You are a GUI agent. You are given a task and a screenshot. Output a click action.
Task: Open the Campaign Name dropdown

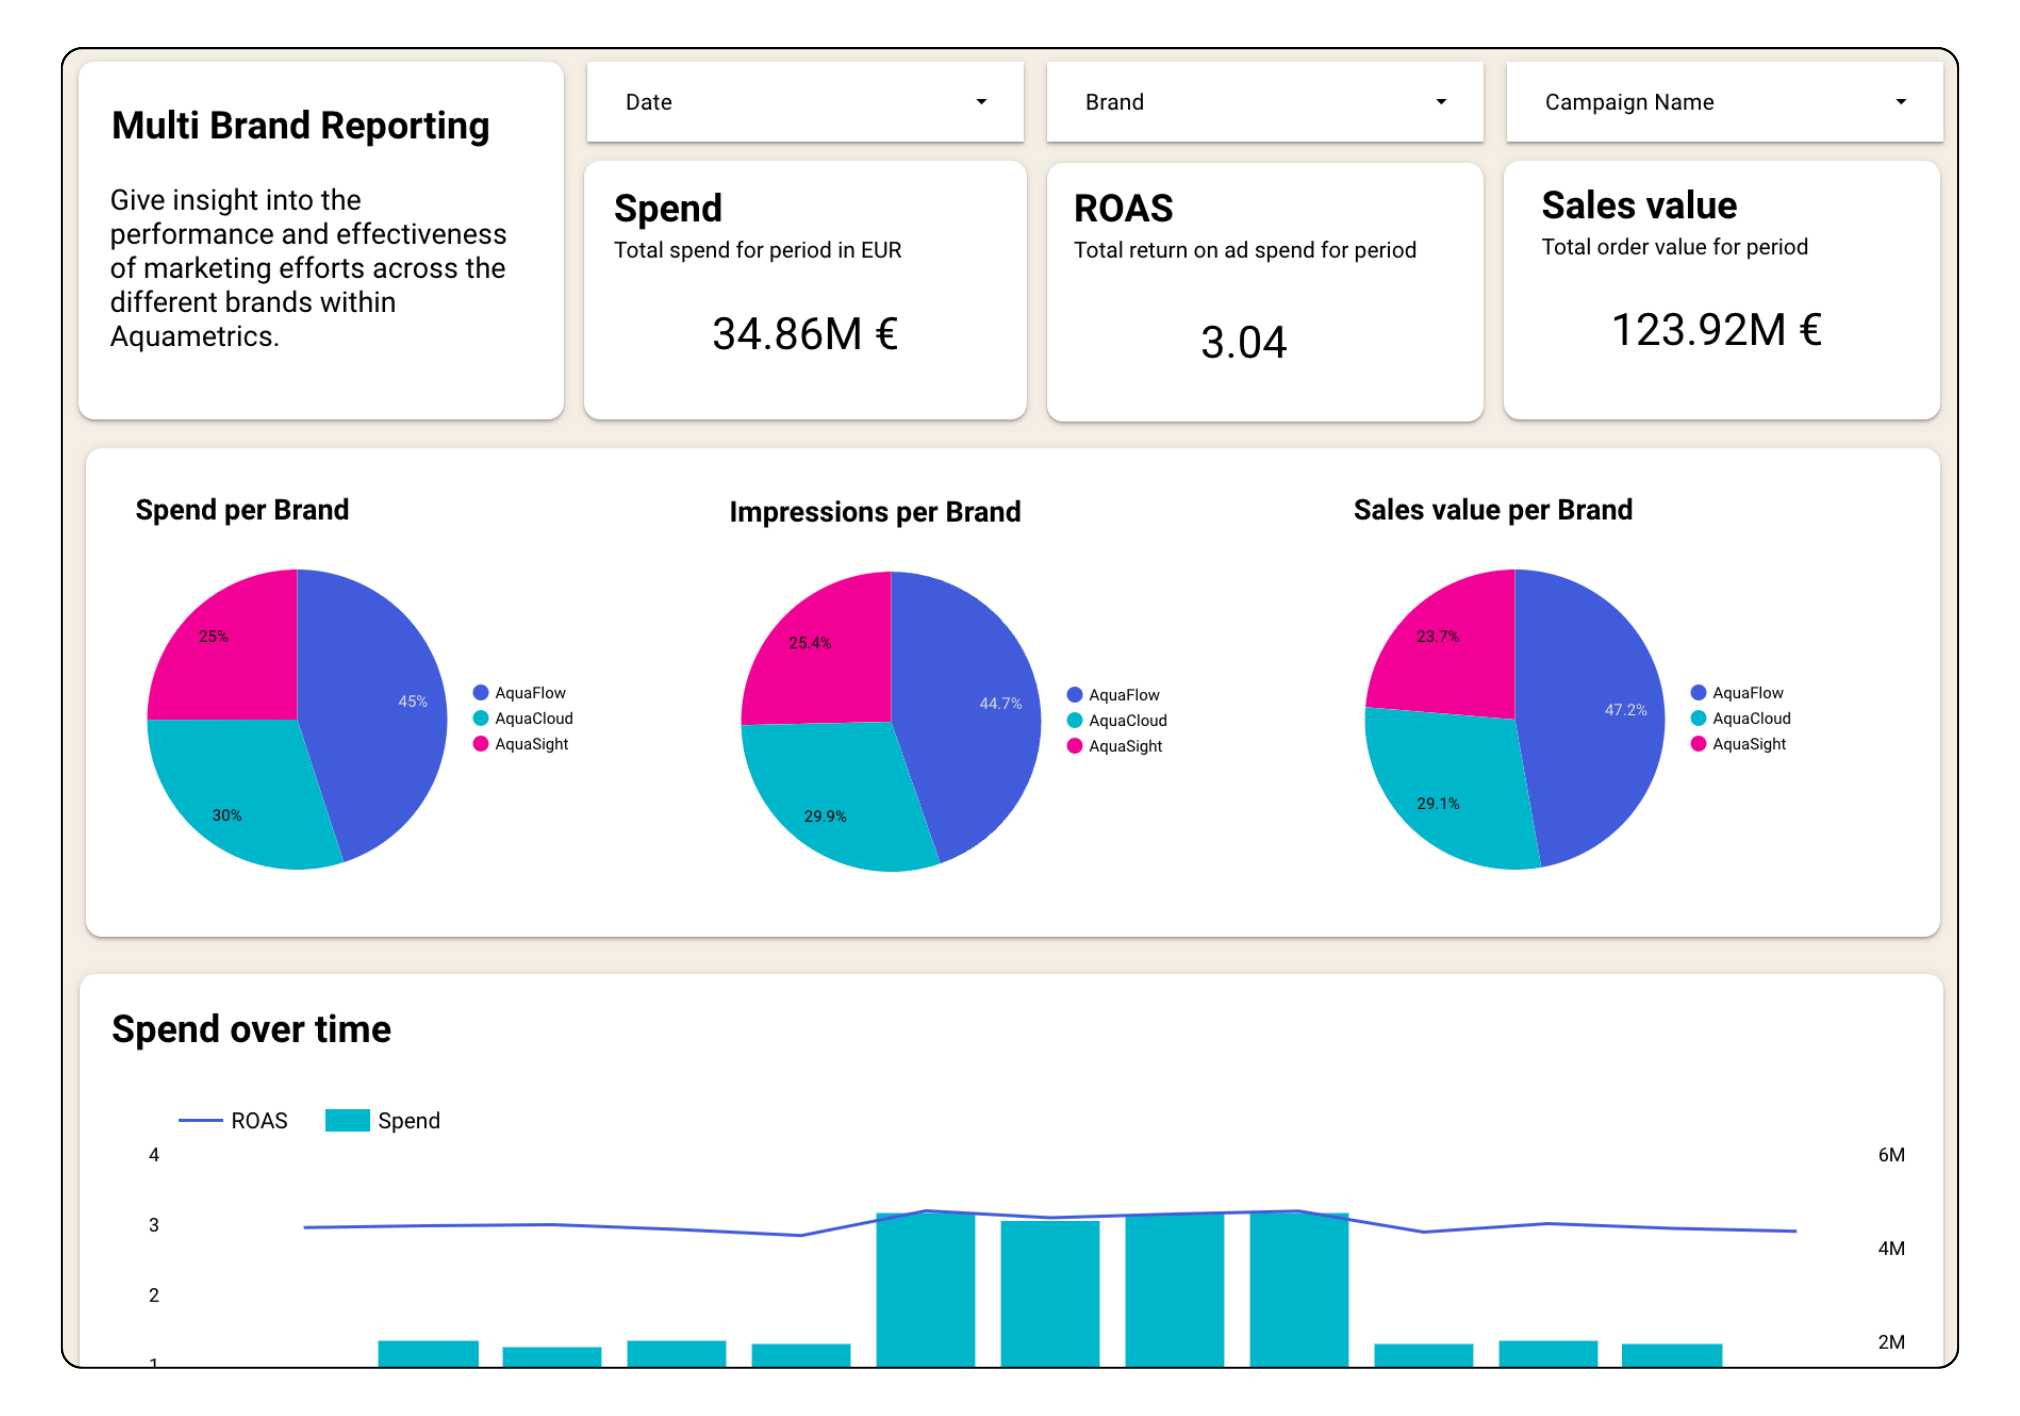click(x=1723, y=102)
